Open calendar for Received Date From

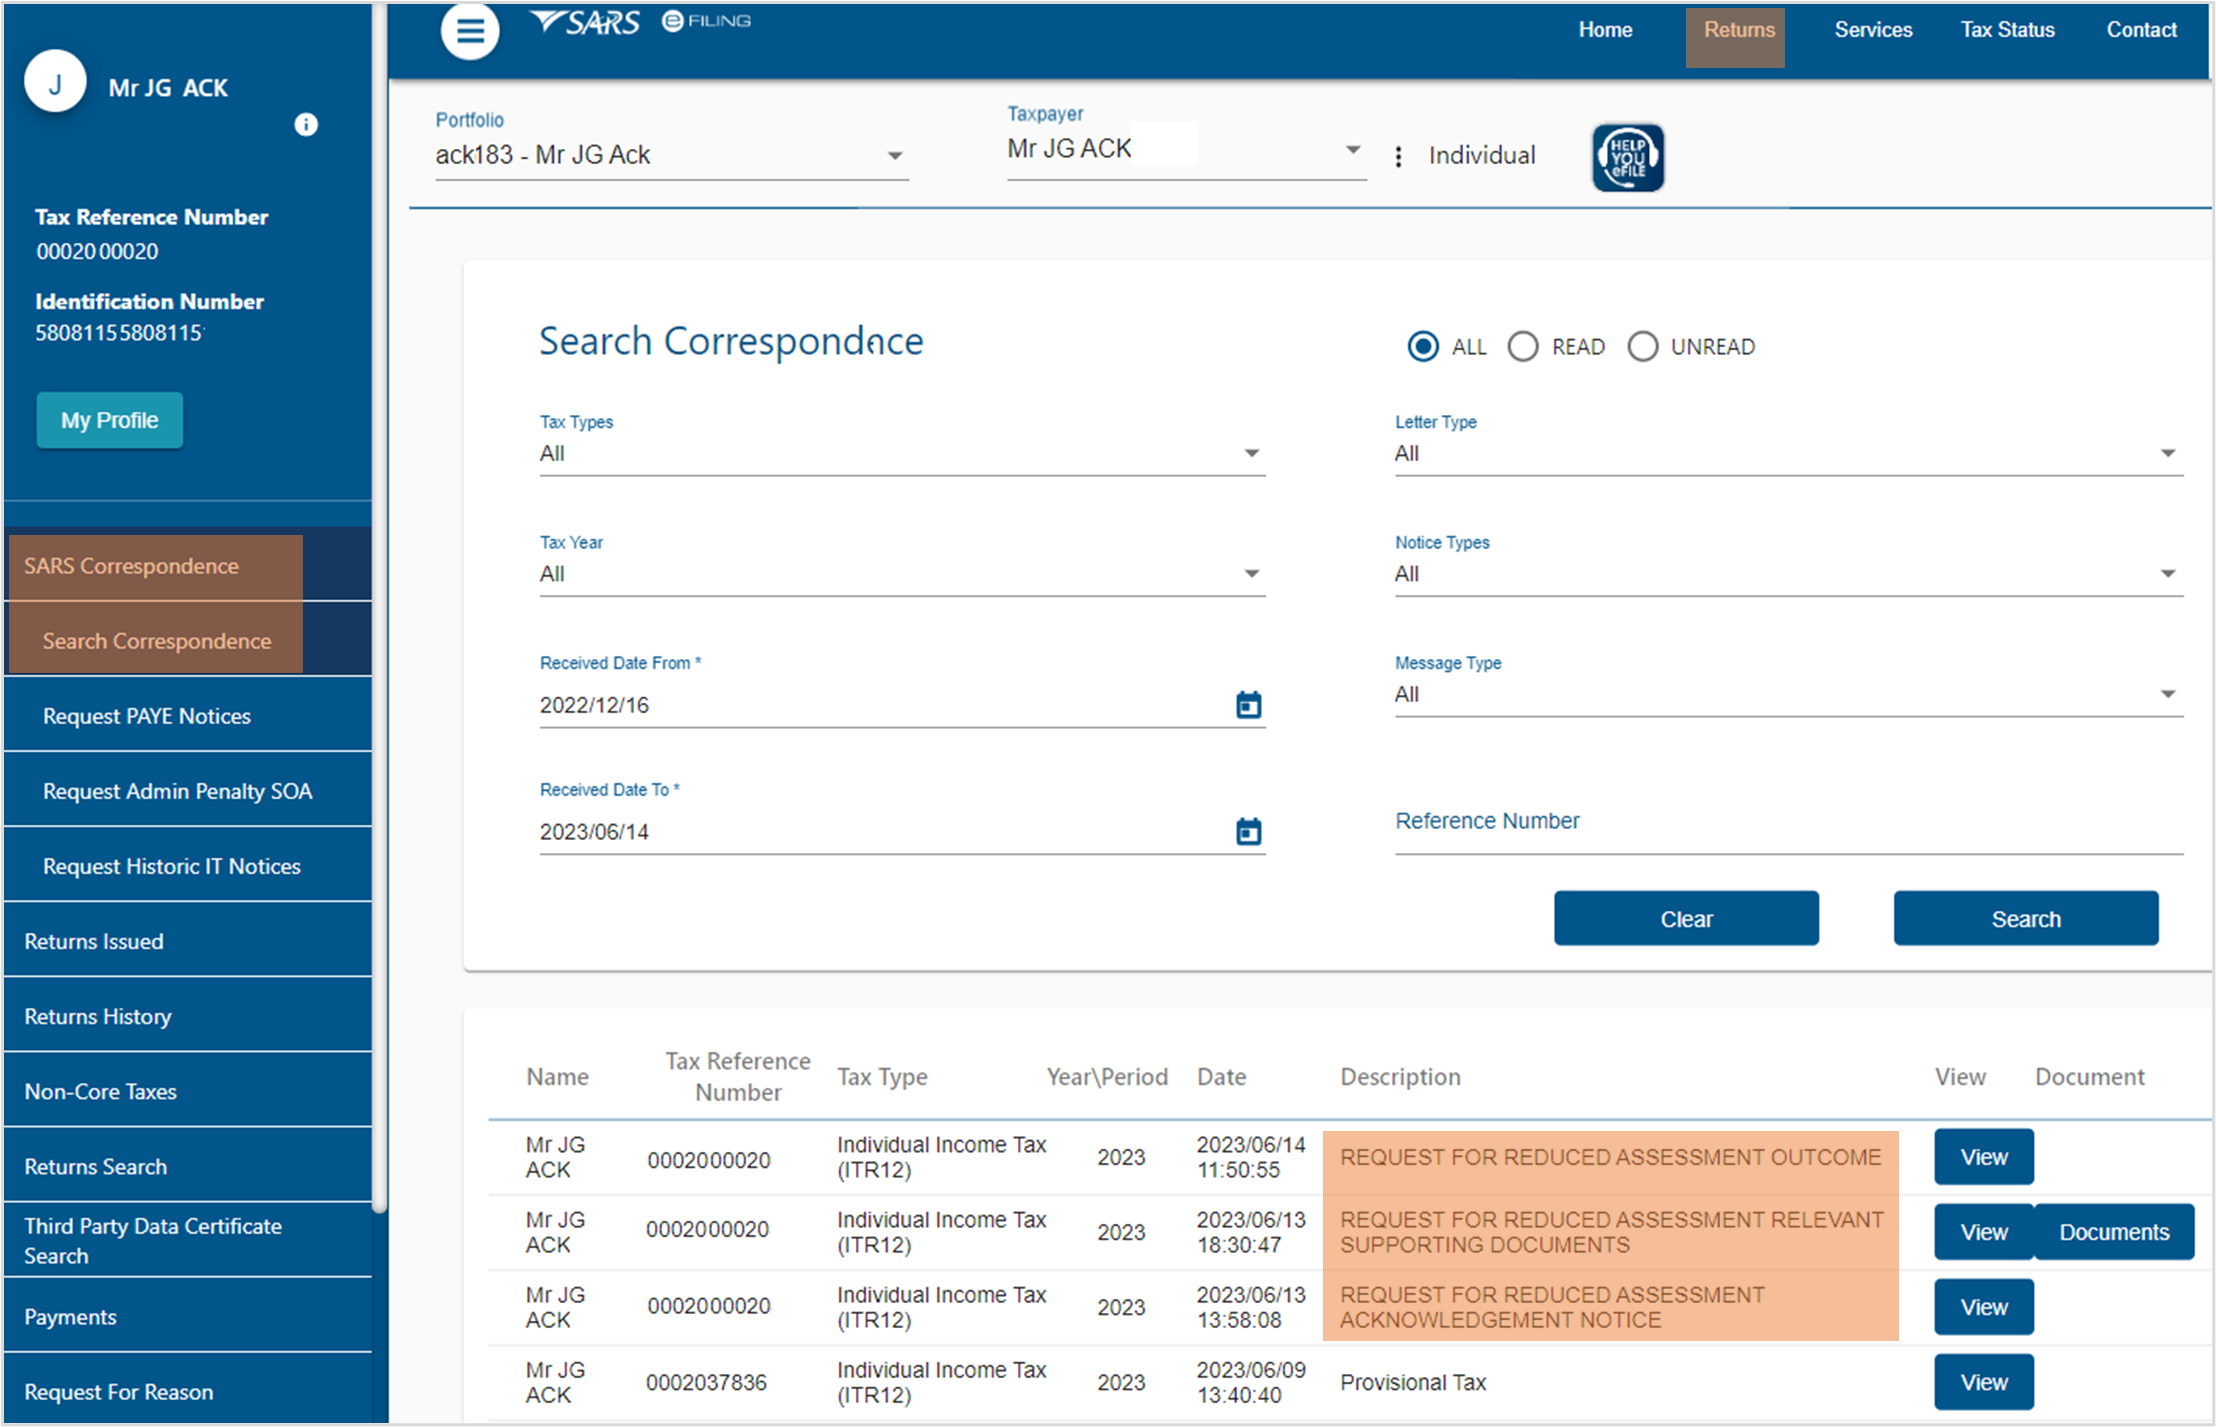(x=1248, y=705)
